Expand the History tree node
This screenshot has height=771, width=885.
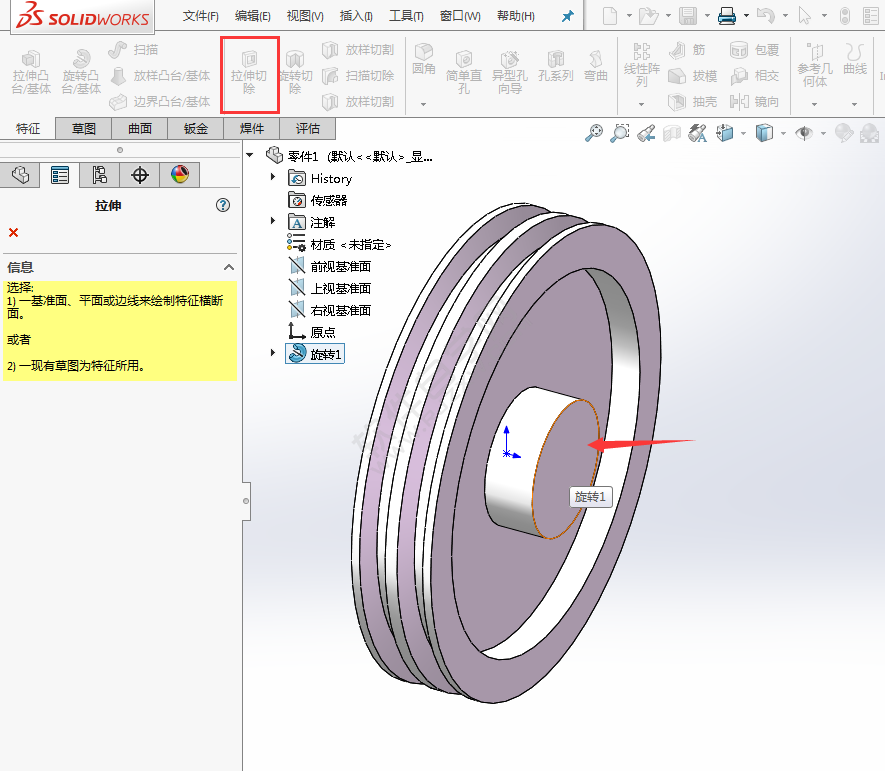click(273, 177)
